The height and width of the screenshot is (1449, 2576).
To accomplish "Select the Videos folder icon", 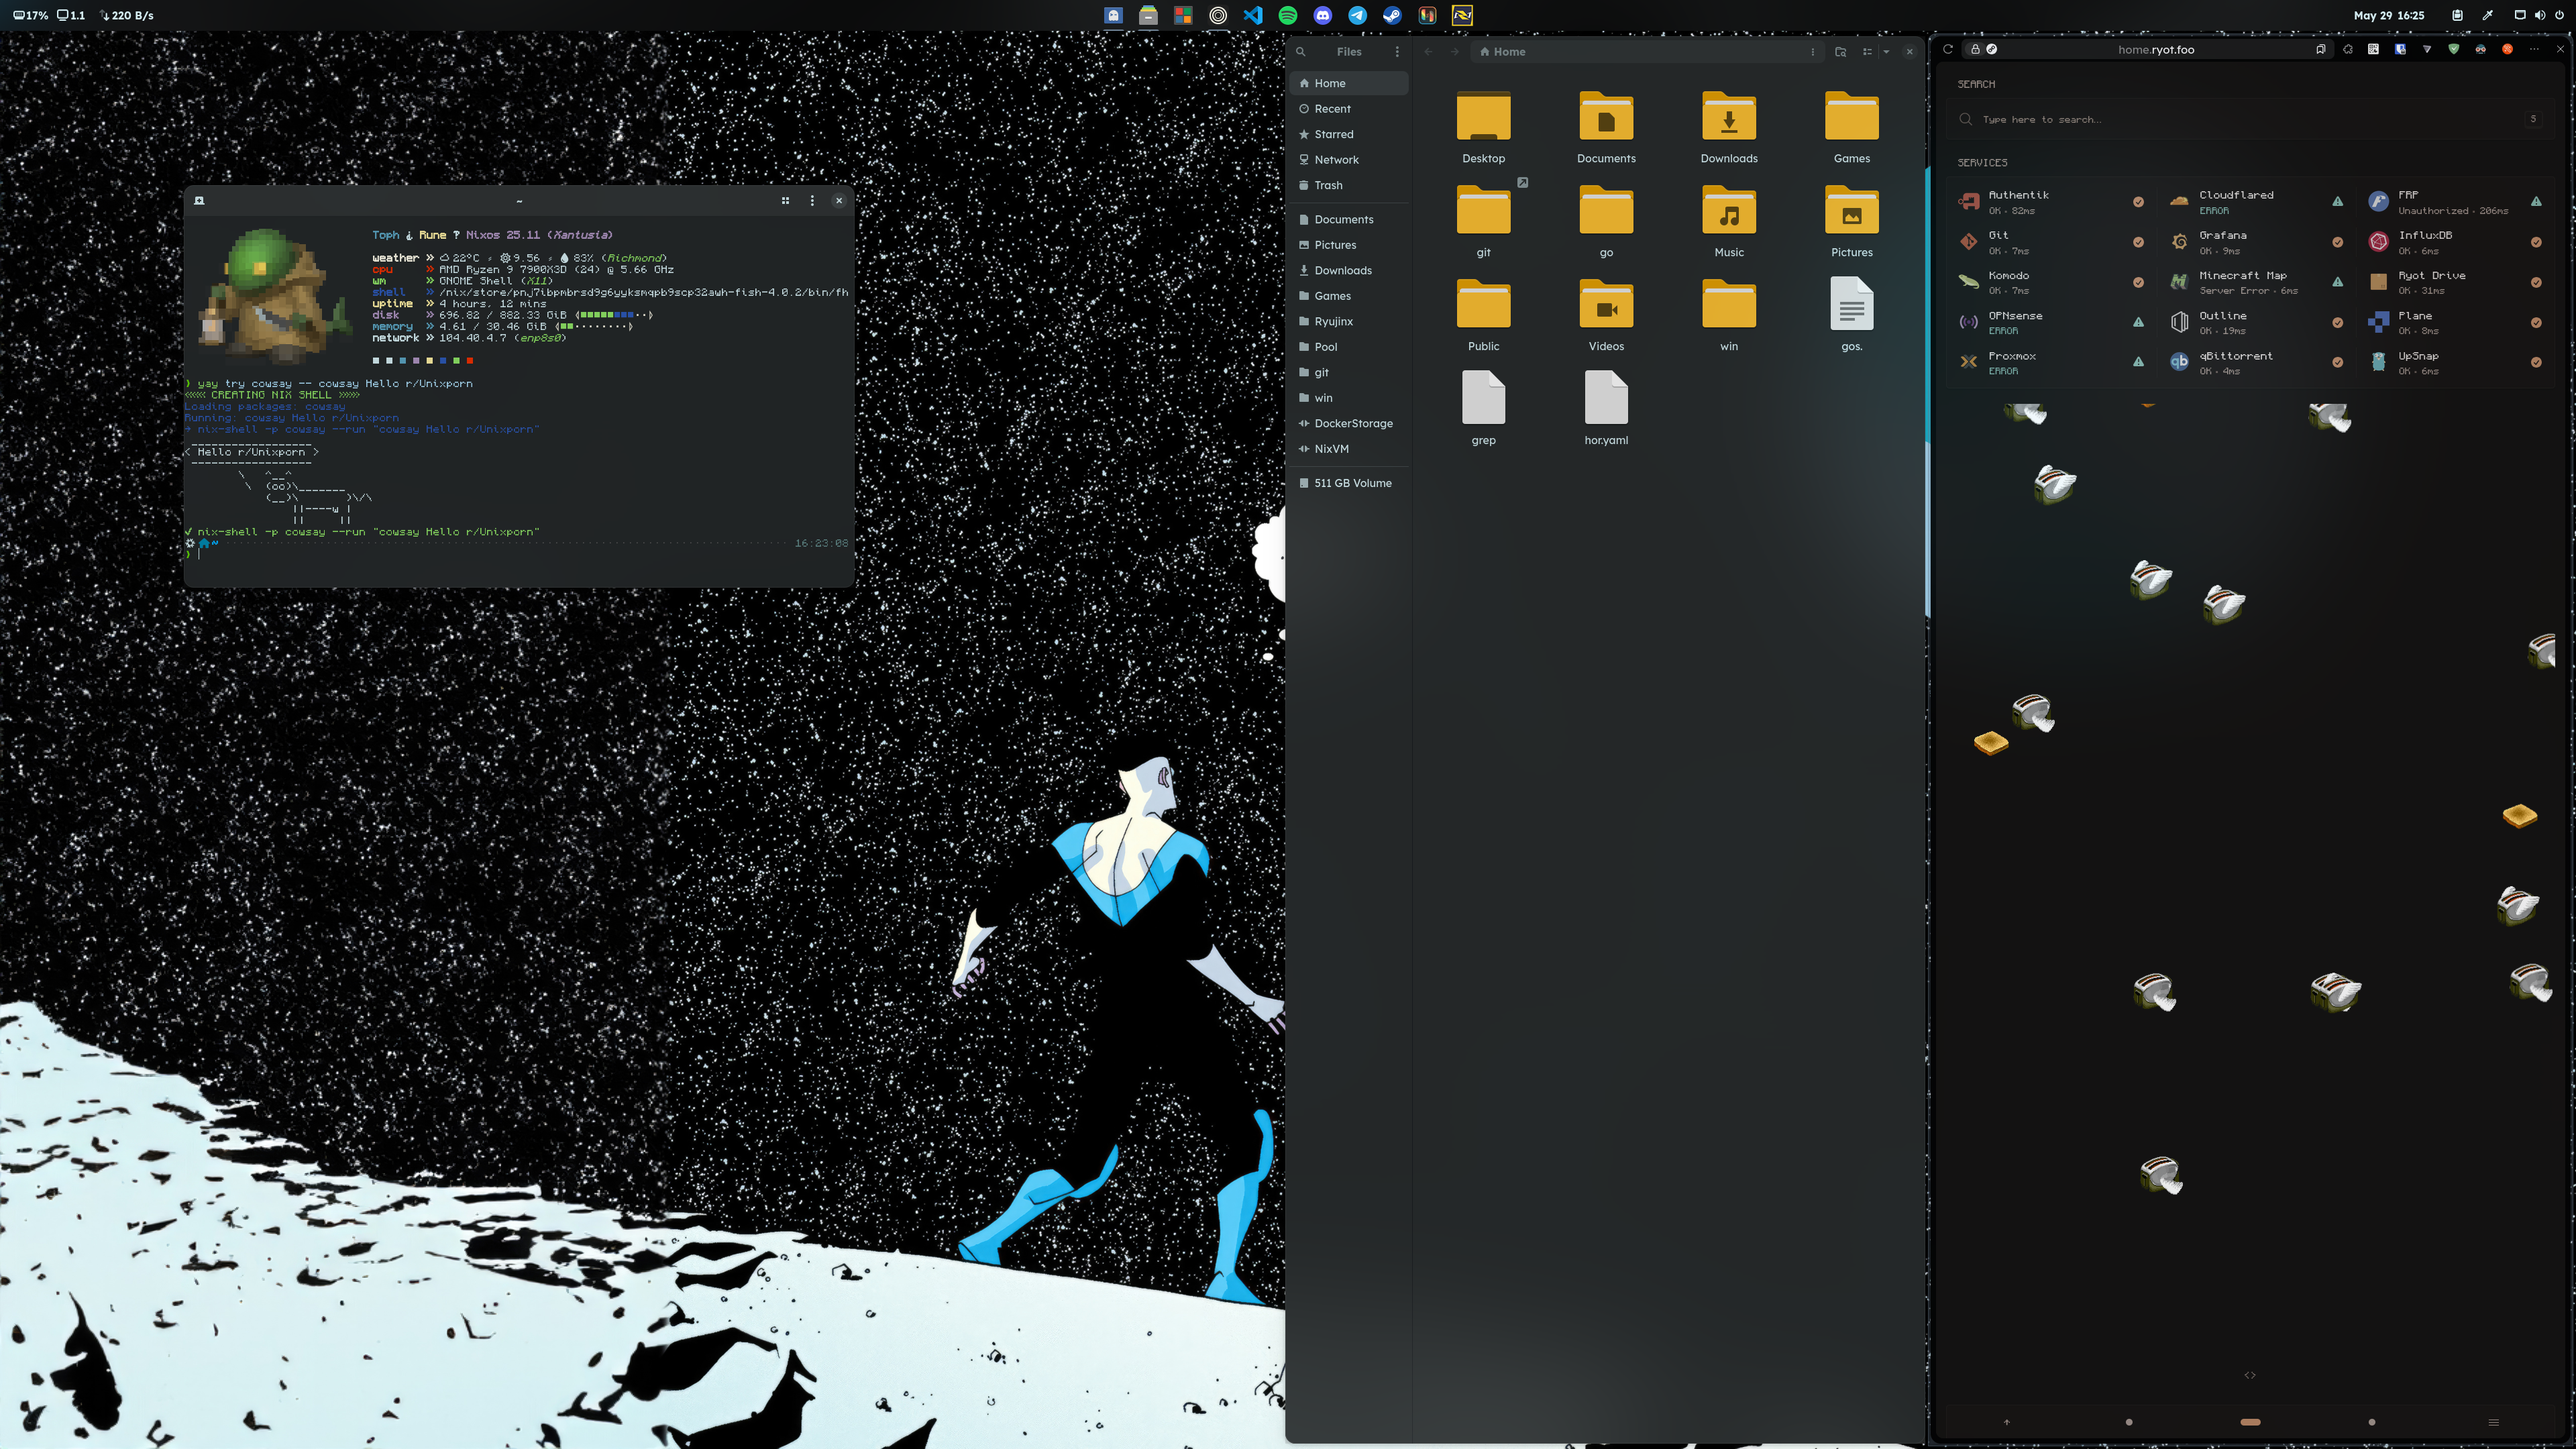I will pyautogui.click(x=1606, y=305).
